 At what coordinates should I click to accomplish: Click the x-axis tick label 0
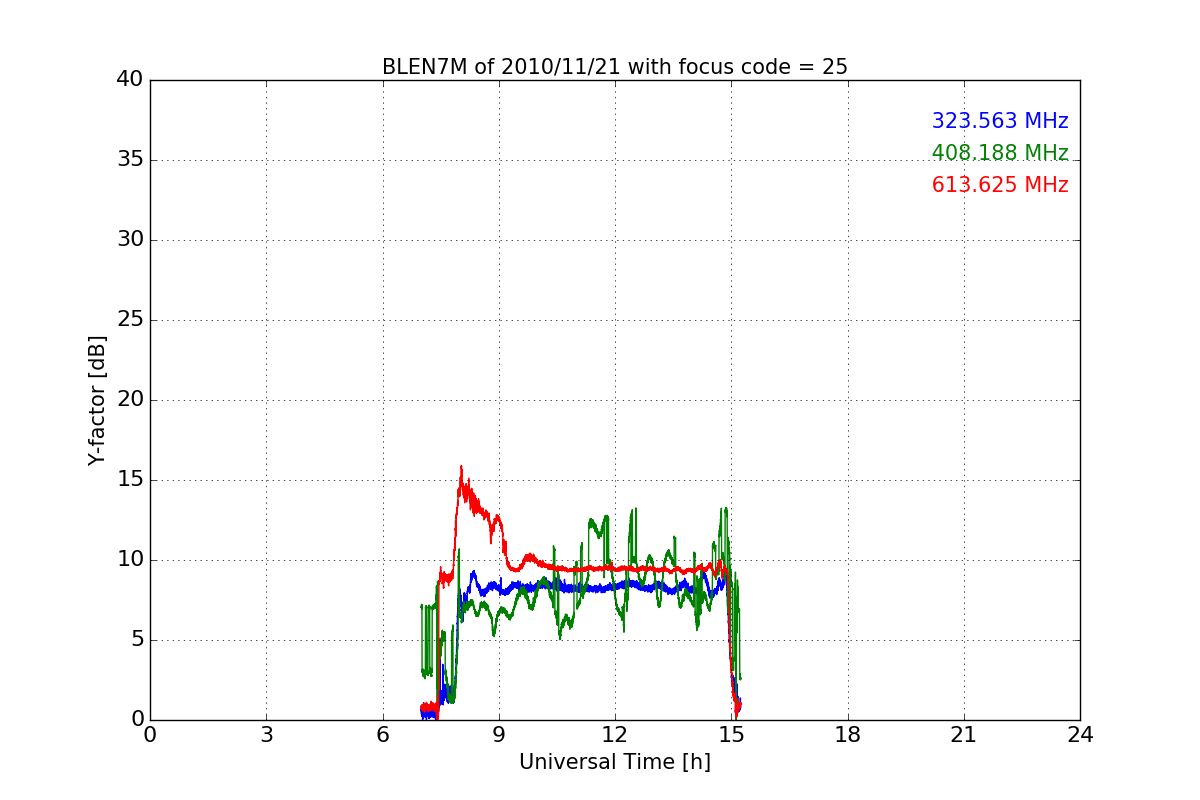coord(150,735)
